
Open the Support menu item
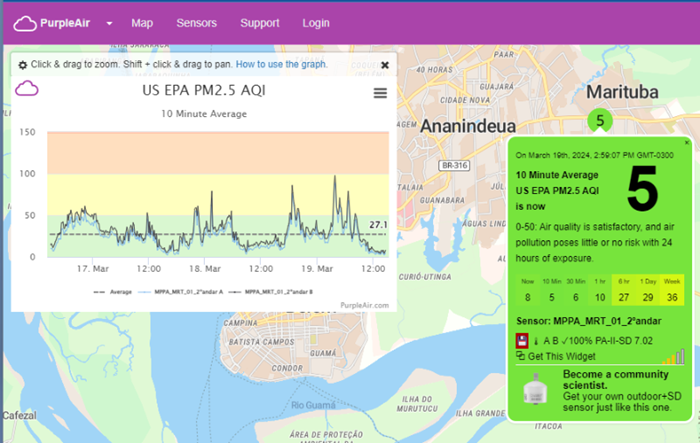coord(260,23)
